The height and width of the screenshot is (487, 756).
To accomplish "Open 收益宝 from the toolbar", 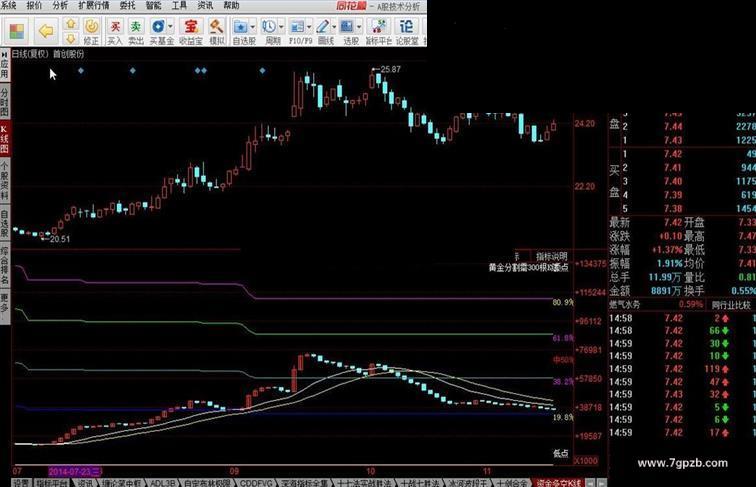I will click(x=191, y=31).
